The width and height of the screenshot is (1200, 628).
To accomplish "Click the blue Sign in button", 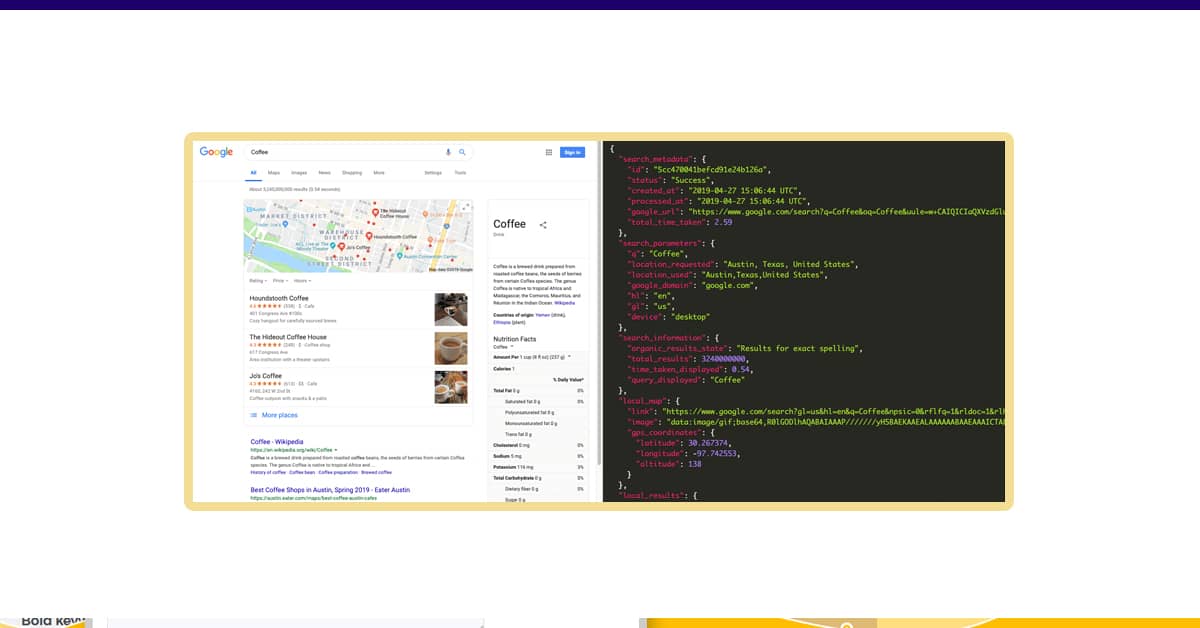I will coord(572,152).
